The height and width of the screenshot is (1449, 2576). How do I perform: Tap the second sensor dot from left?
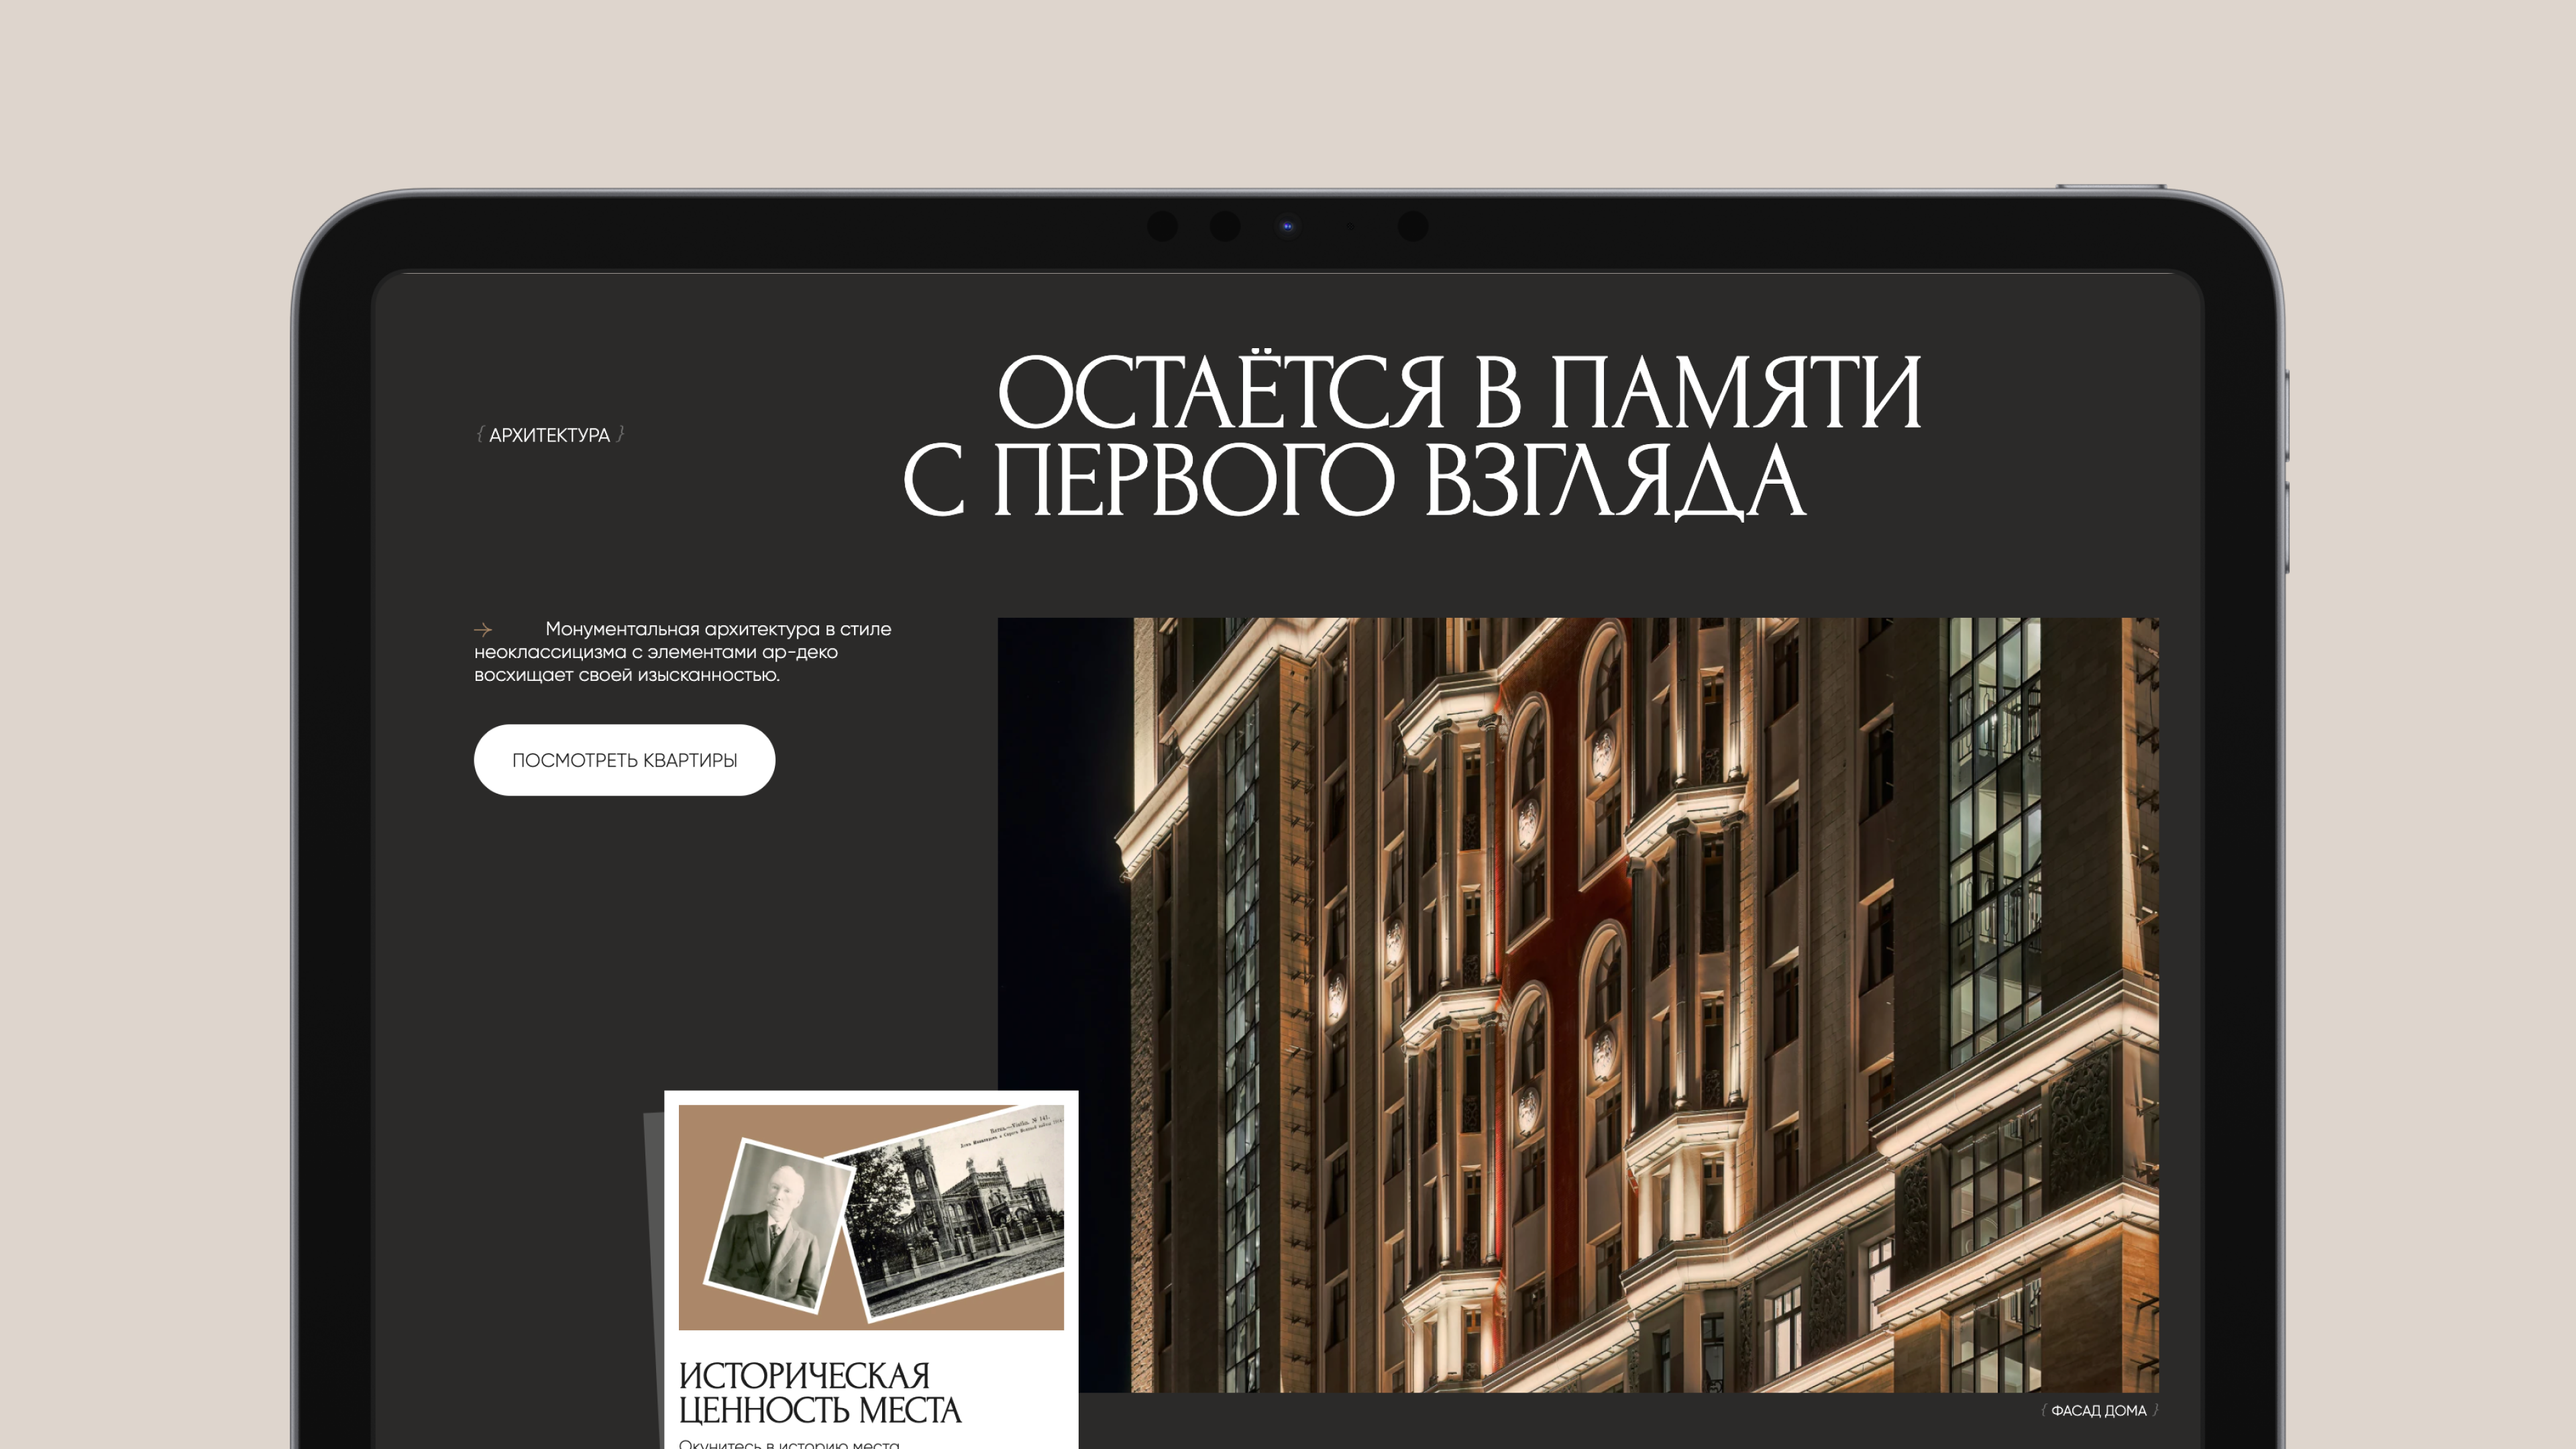click(1224, 227)
